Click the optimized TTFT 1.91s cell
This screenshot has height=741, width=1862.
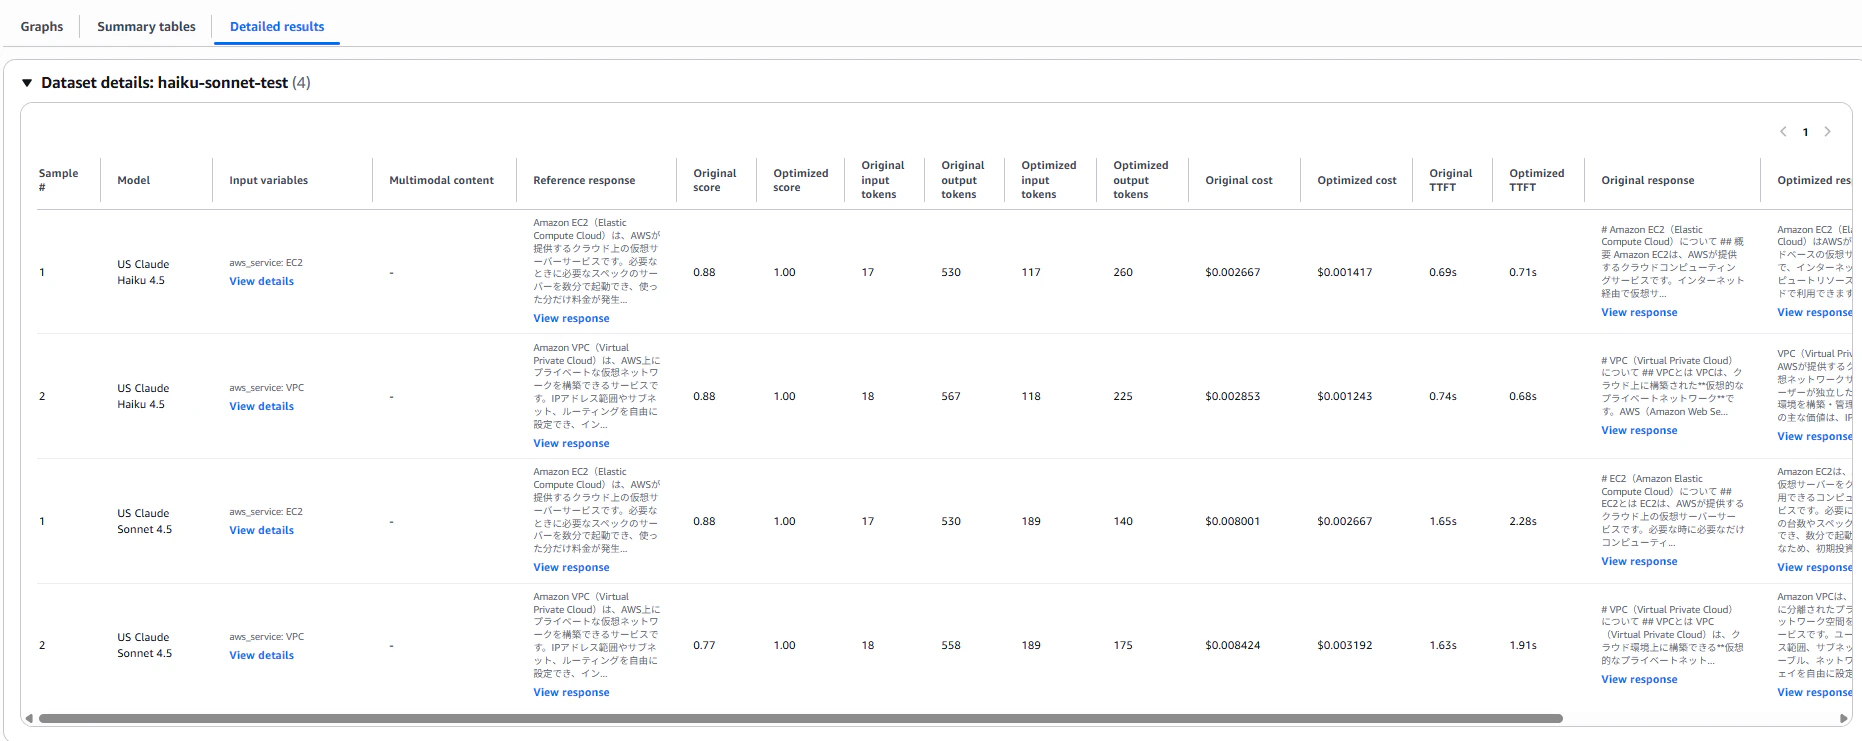pyautogui.click(x=1523, y=645)
